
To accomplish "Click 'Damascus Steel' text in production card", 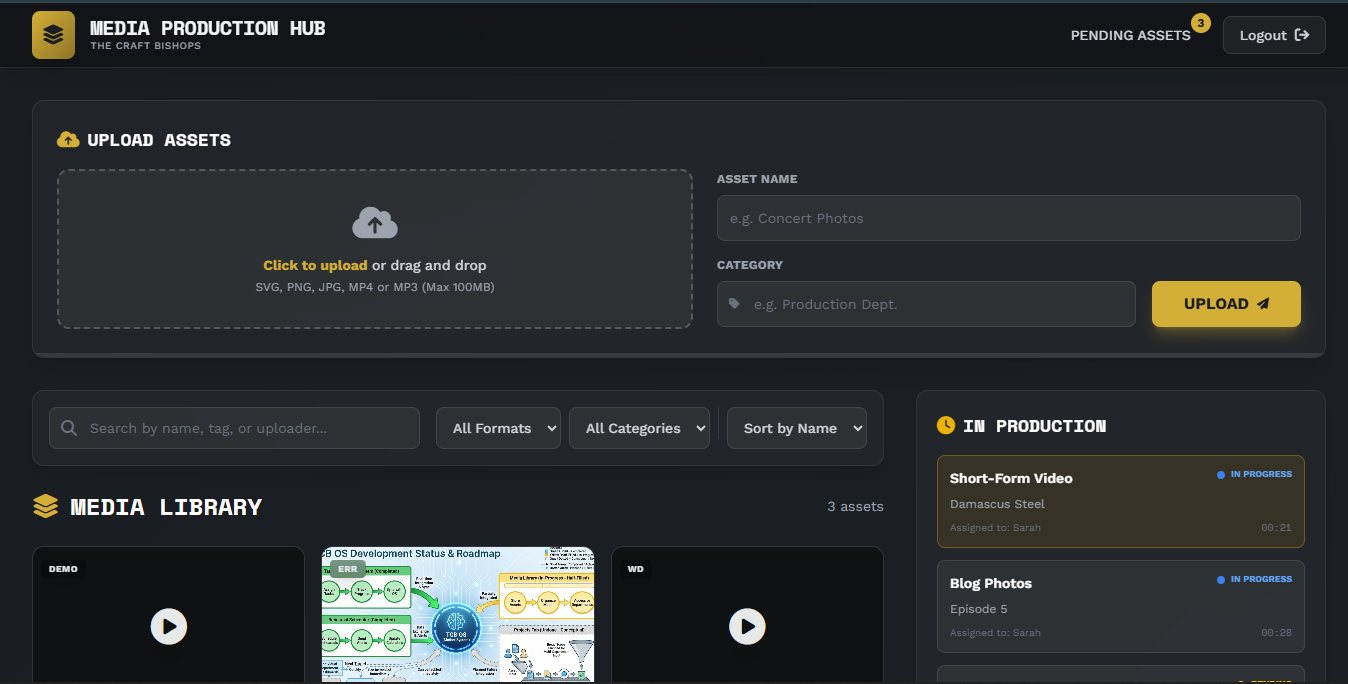I will click(x=997, y=504).
